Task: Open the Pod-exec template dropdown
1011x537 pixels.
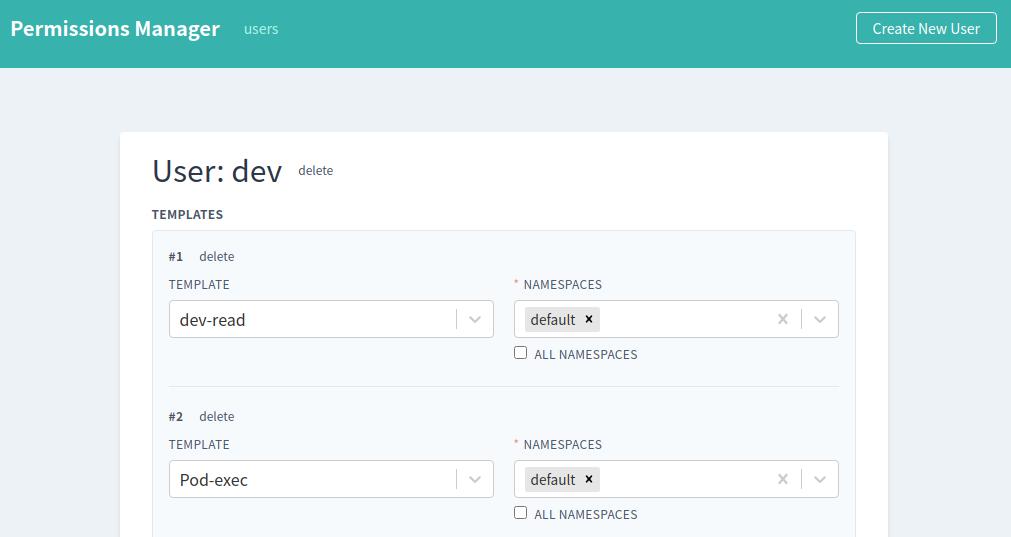Action: point(331,479)
